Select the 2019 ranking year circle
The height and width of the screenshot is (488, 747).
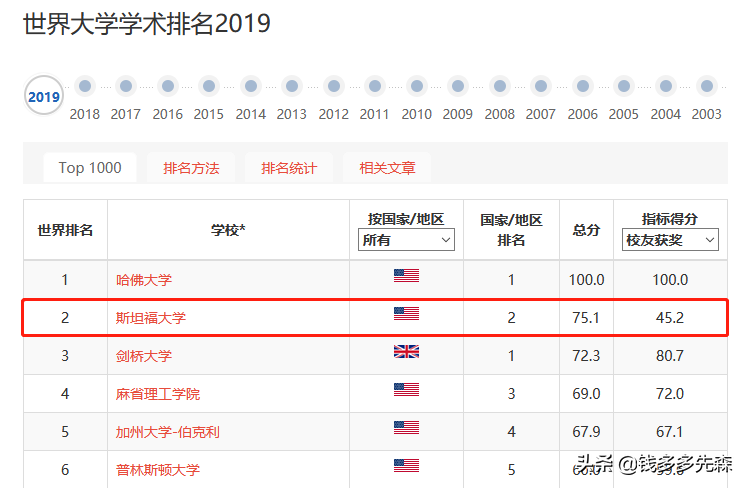click(43, 95)
